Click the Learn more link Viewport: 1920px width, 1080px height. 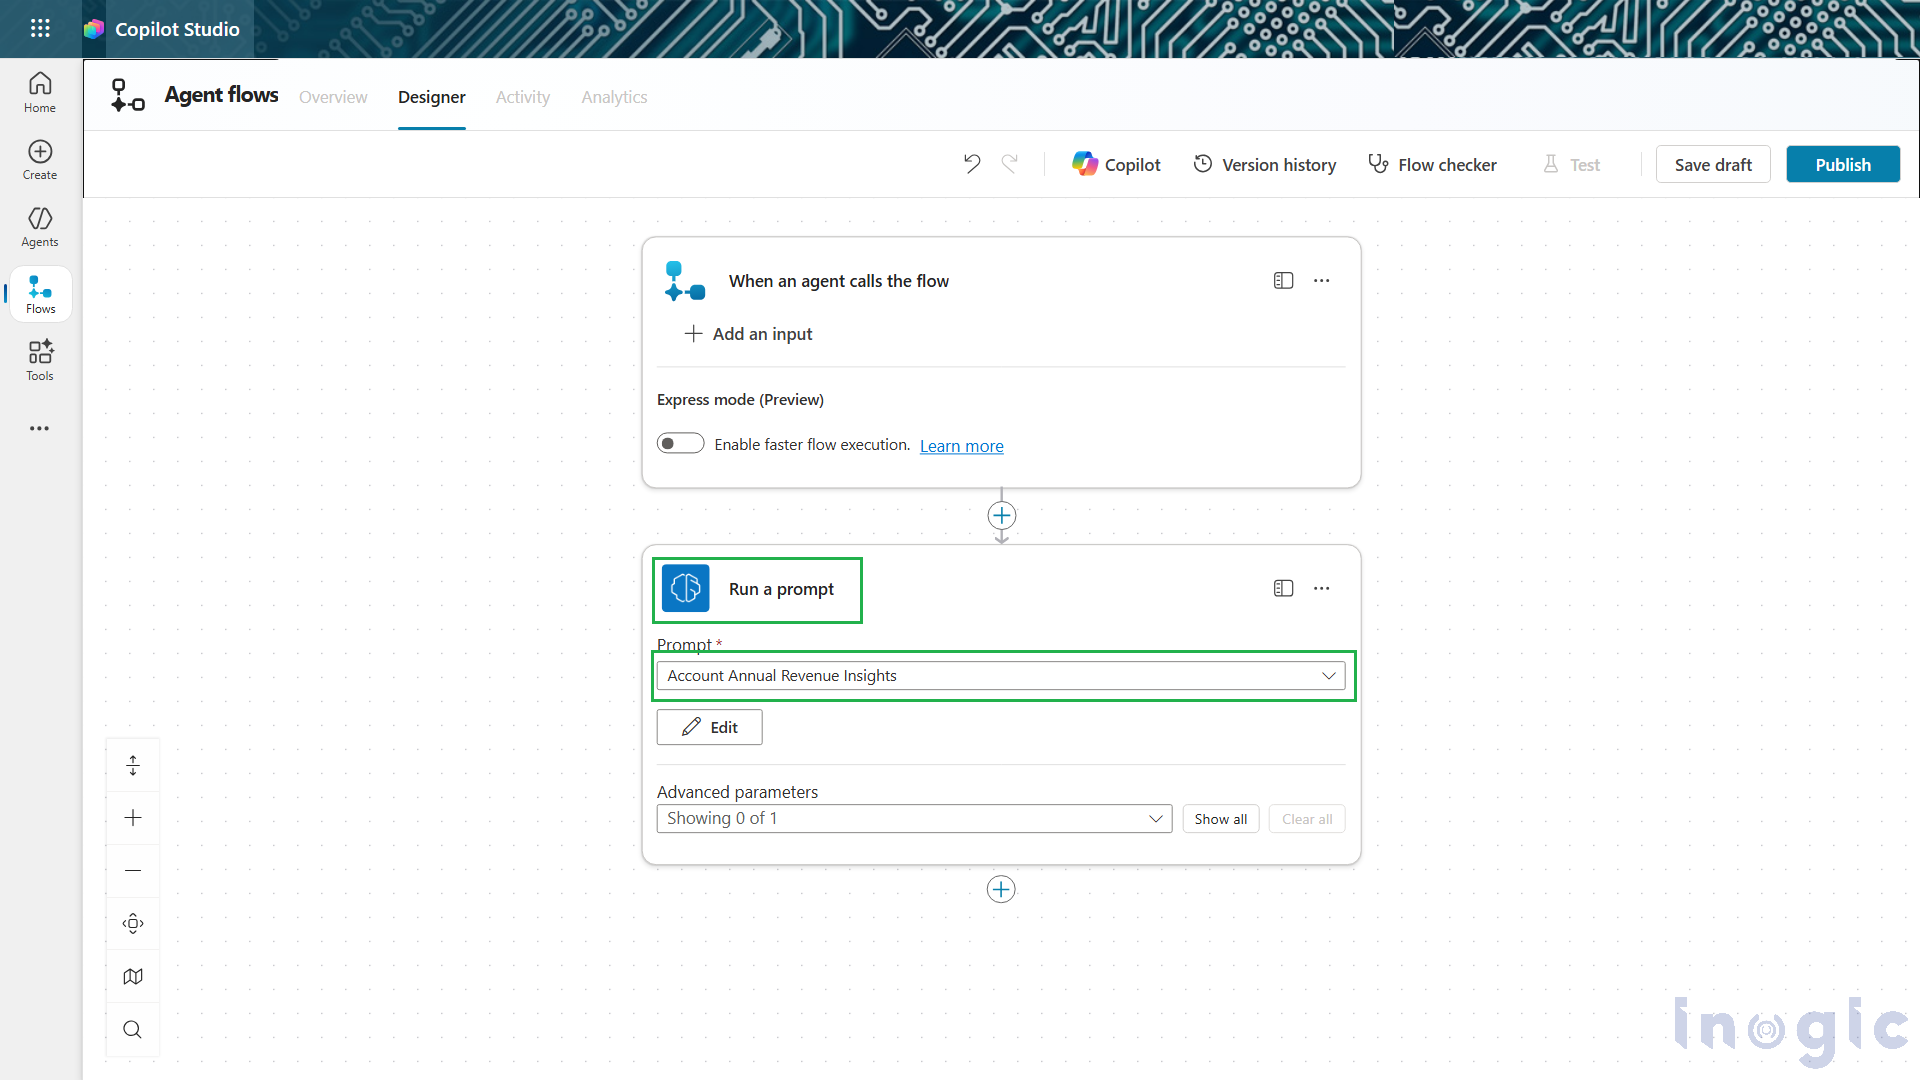961,445
